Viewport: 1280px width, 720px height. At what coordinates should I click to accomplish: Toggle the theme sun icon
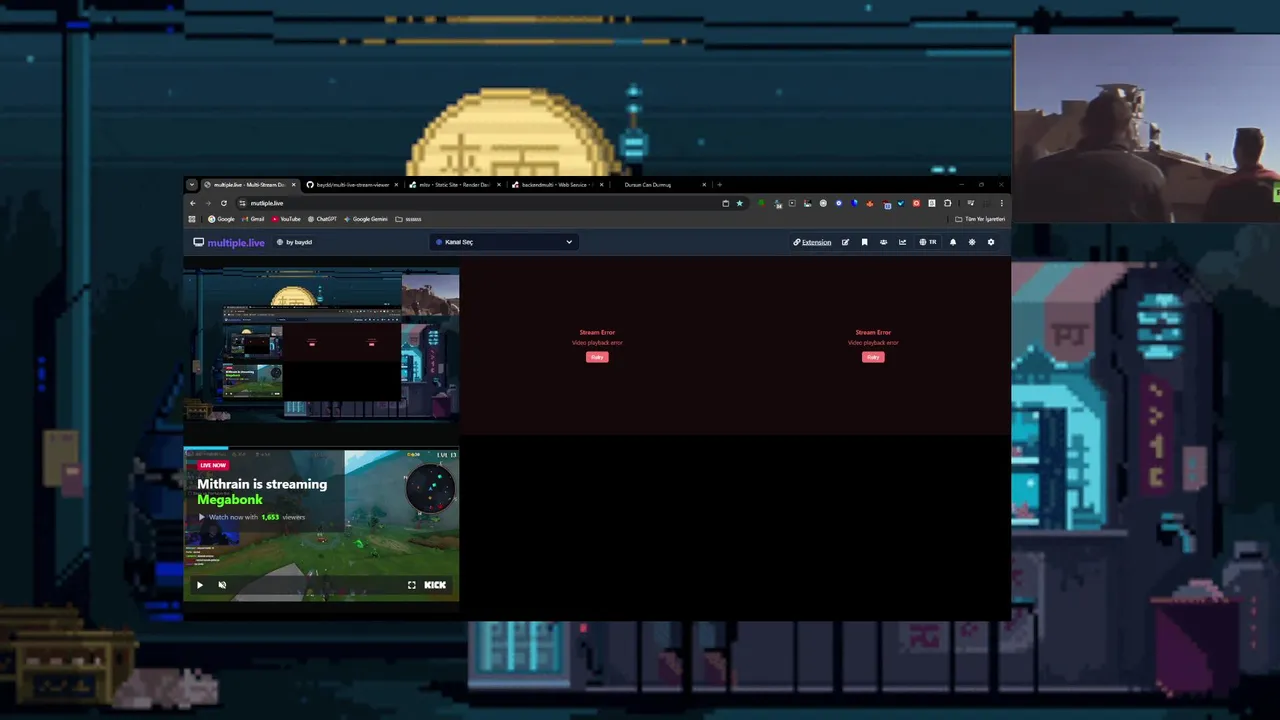pos(972,242)
